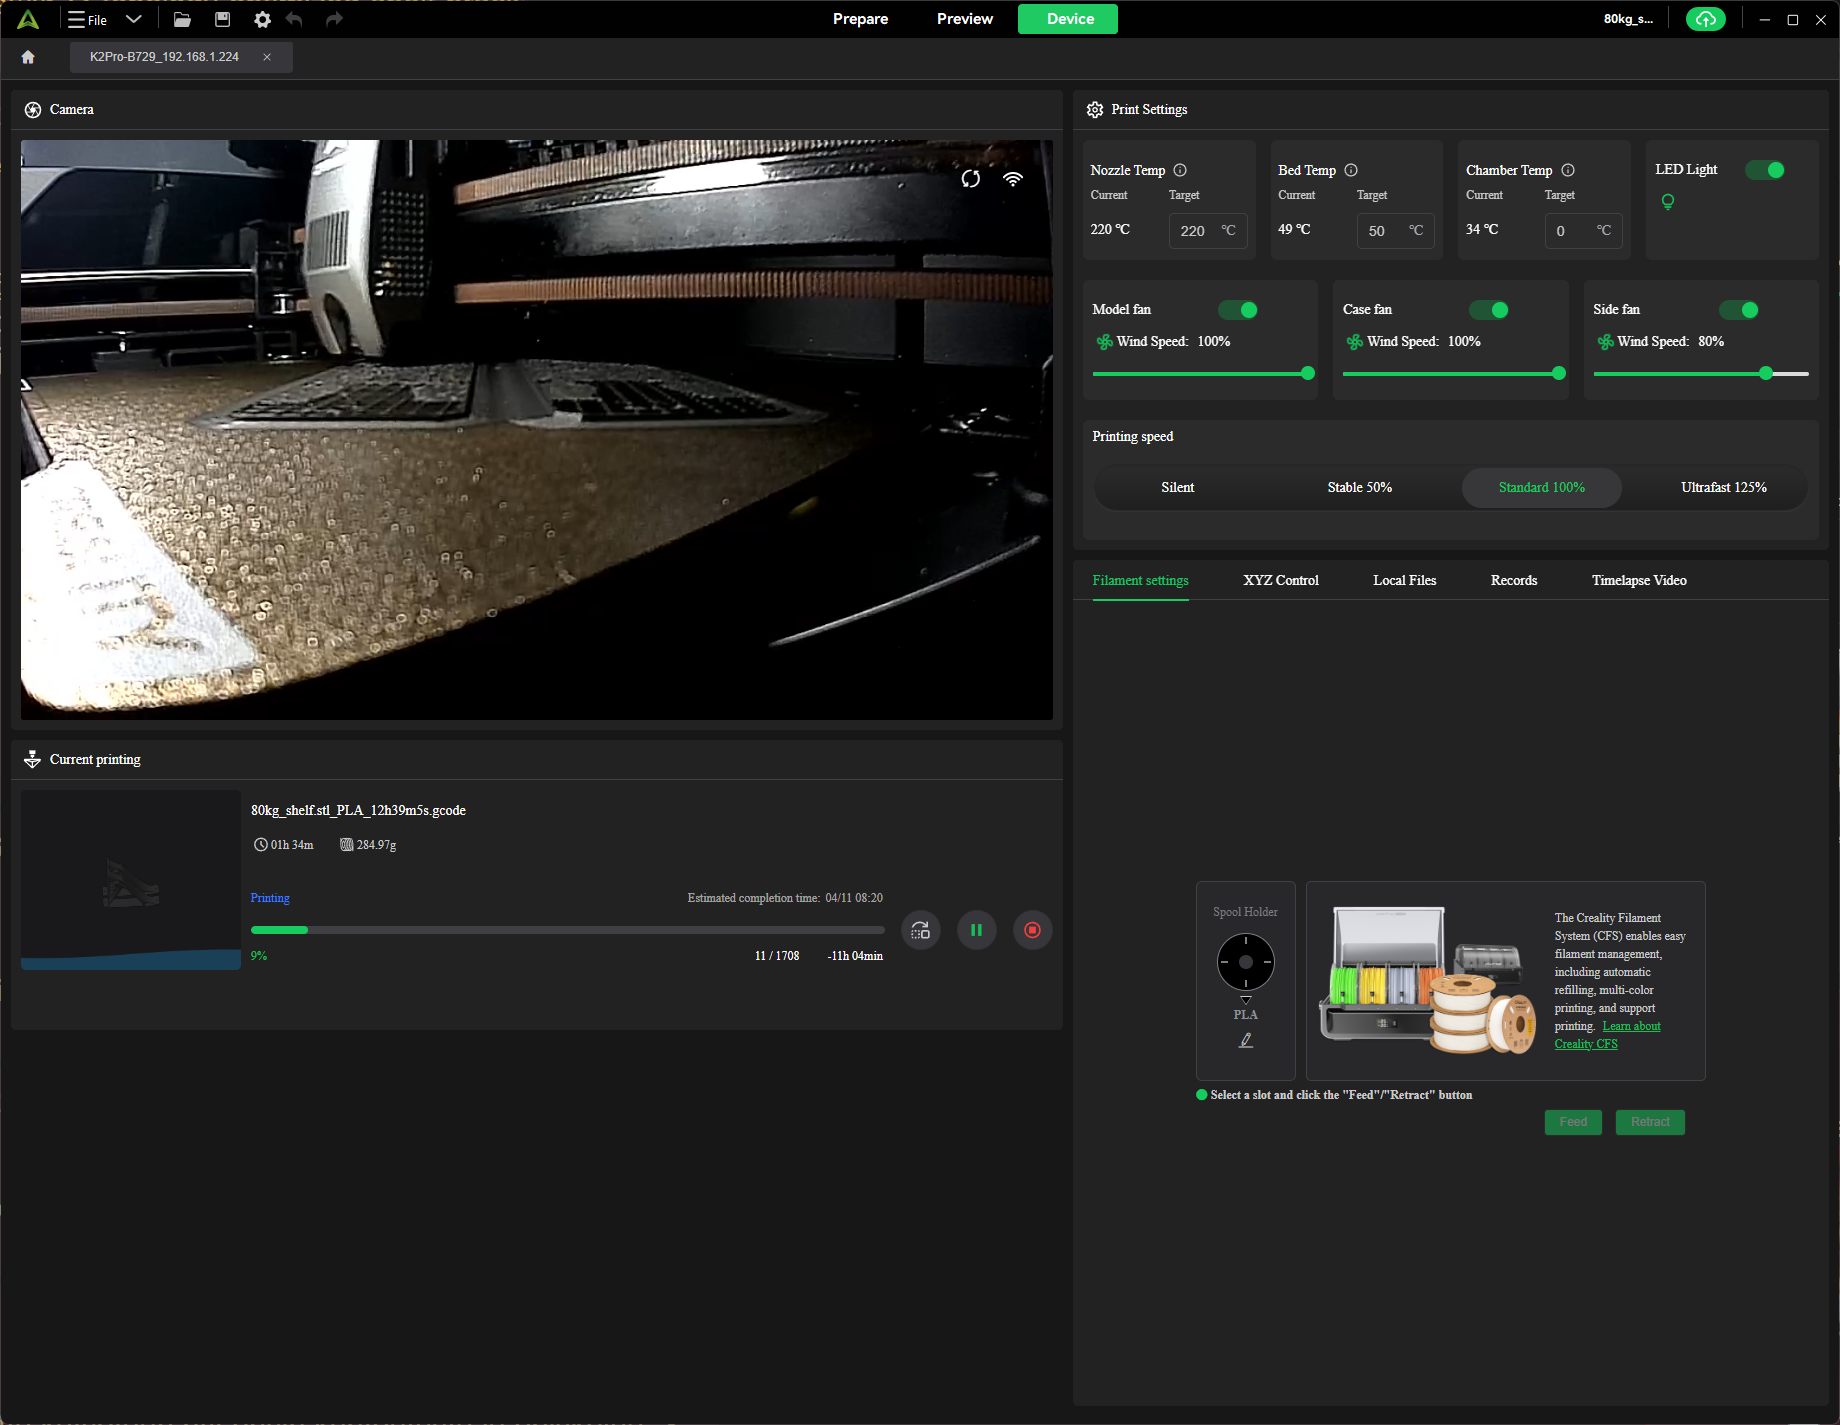Toggle the Side fan off
This screenshot has height=1425, width=1840.
[1739, 310]
